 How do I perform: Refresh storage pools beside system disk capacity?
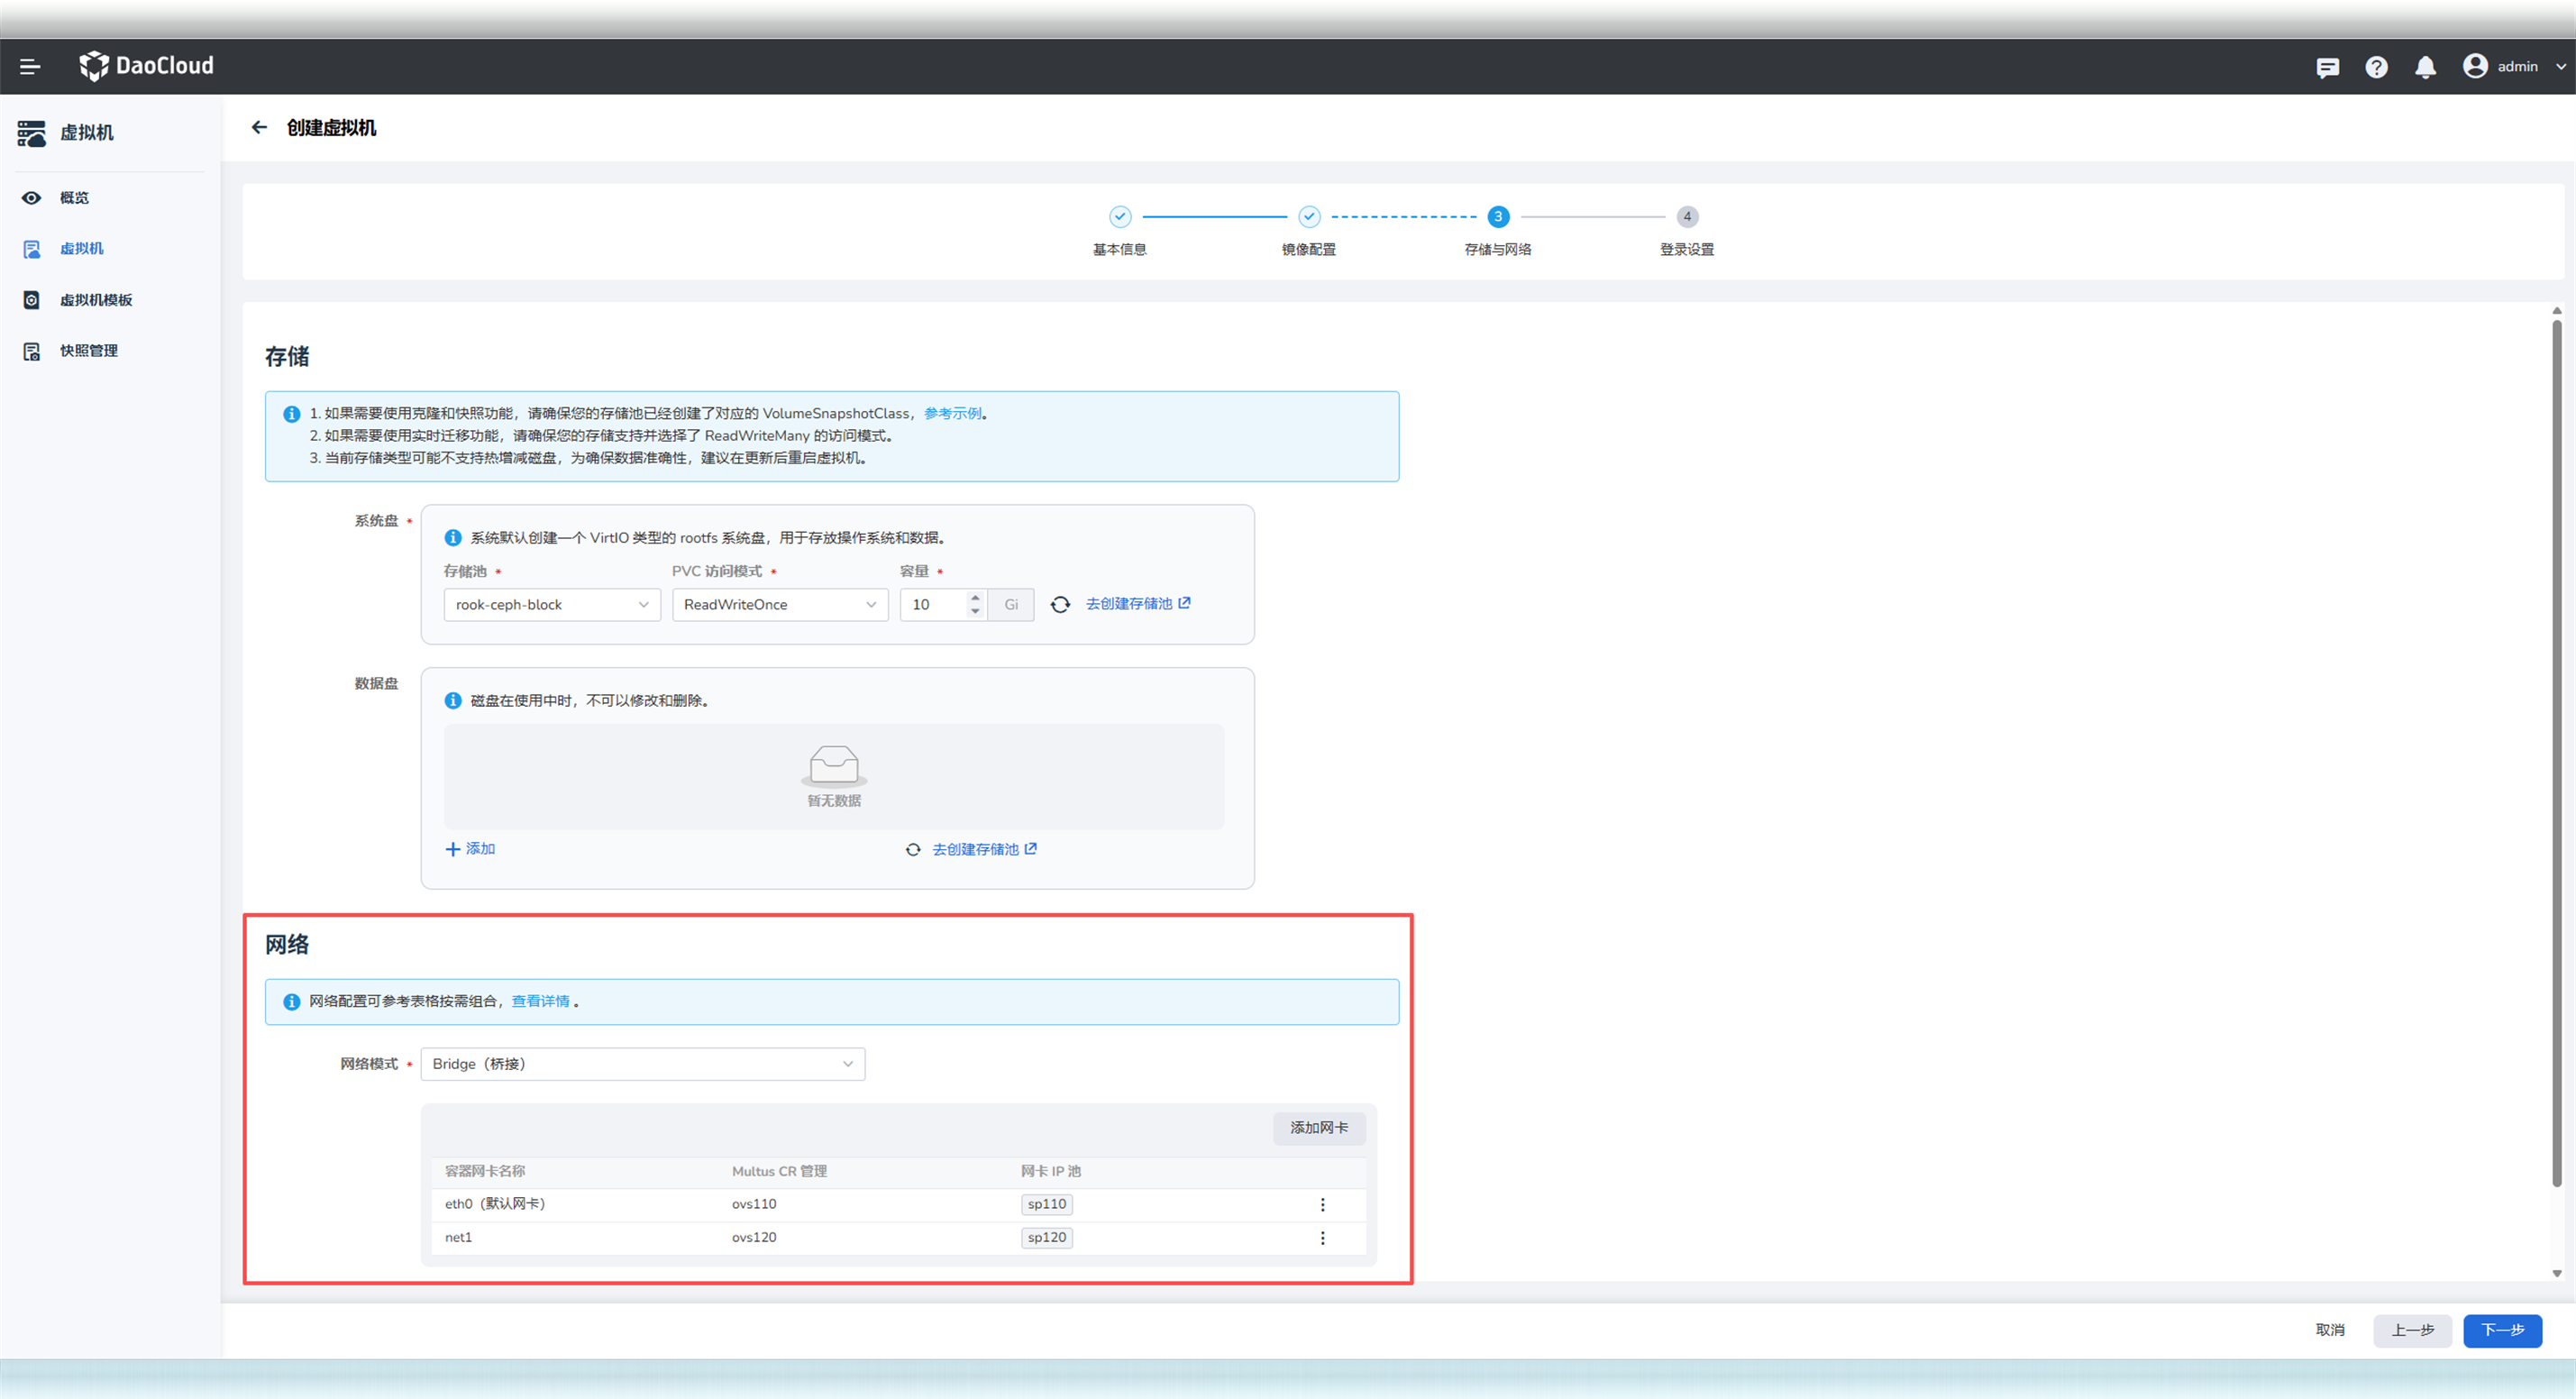[x=1060, y=605]
